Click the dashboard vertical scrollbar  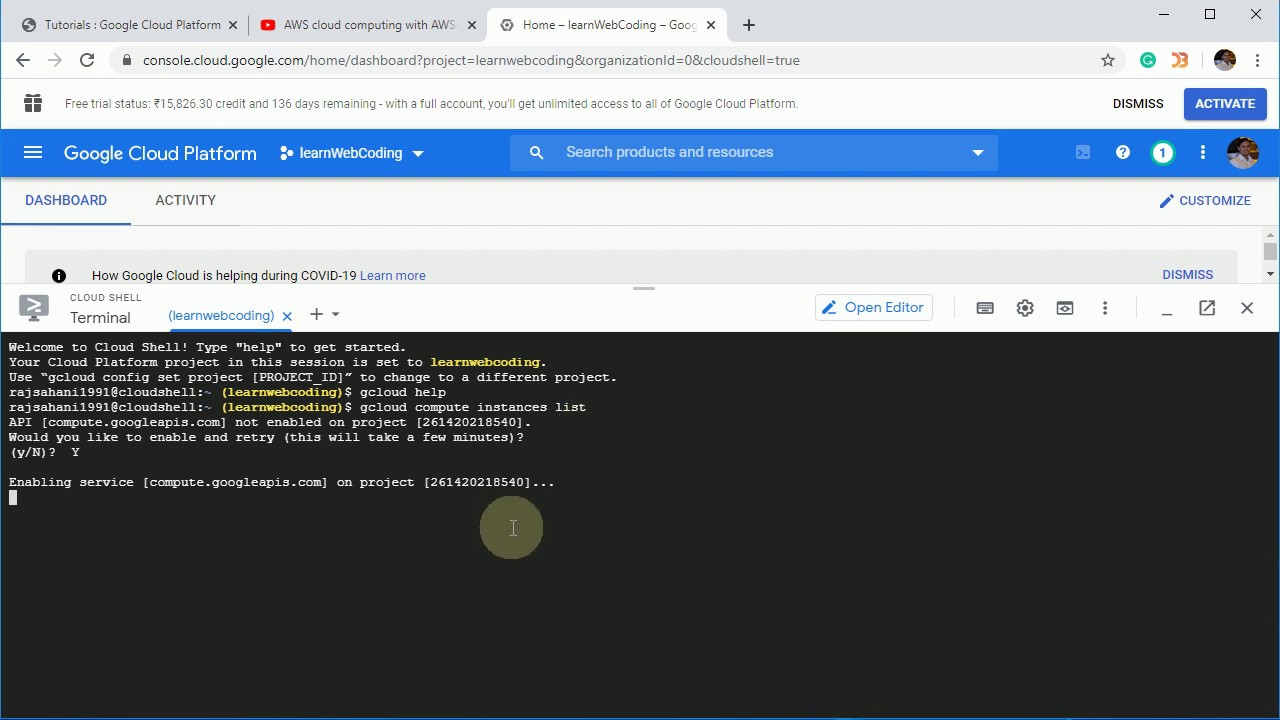click(x=1270, y=252)
